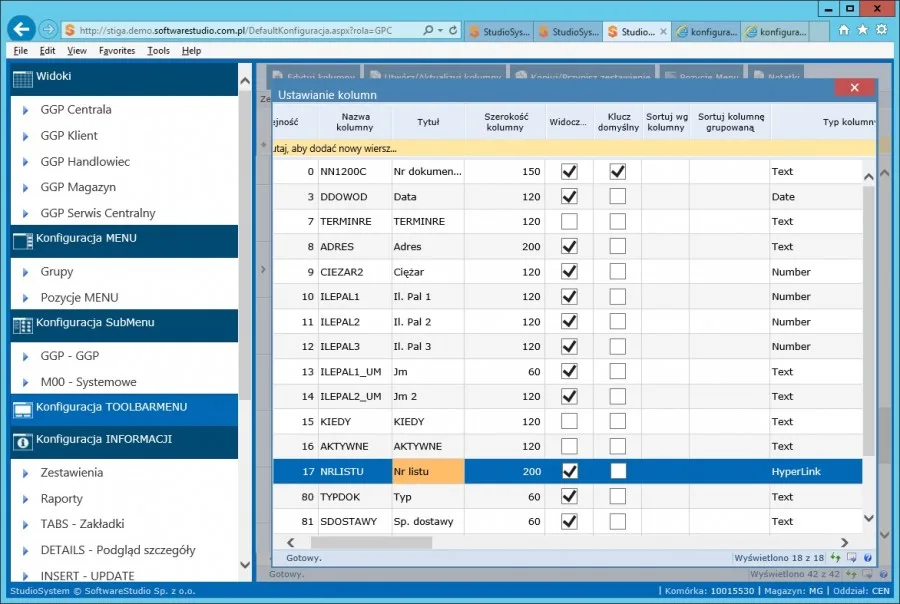Open the address bar dropdown arrow
The height and width of the screenshot is (604, 900).
(440, 30)
